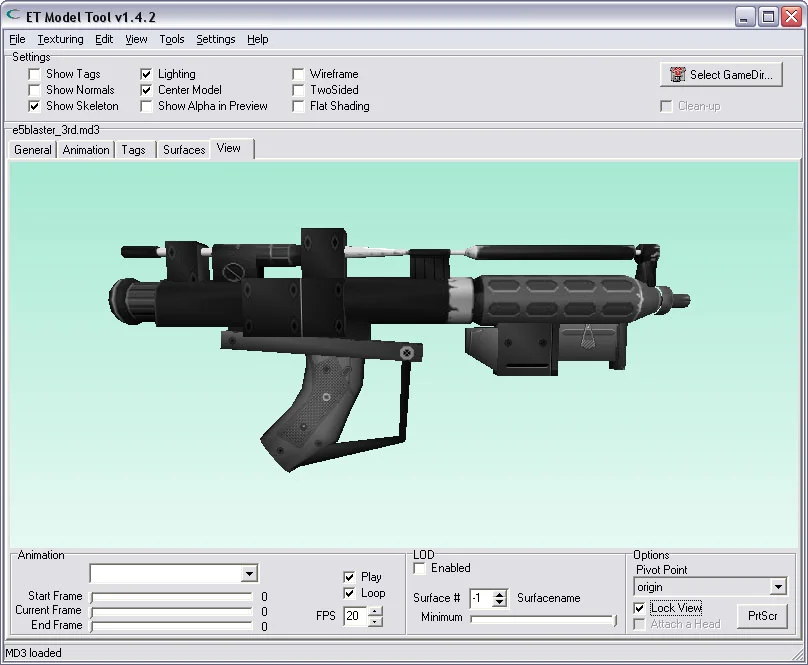Click the Start Frame slider
Viewport: 808px width, 665px height.
tap(172, 597)
